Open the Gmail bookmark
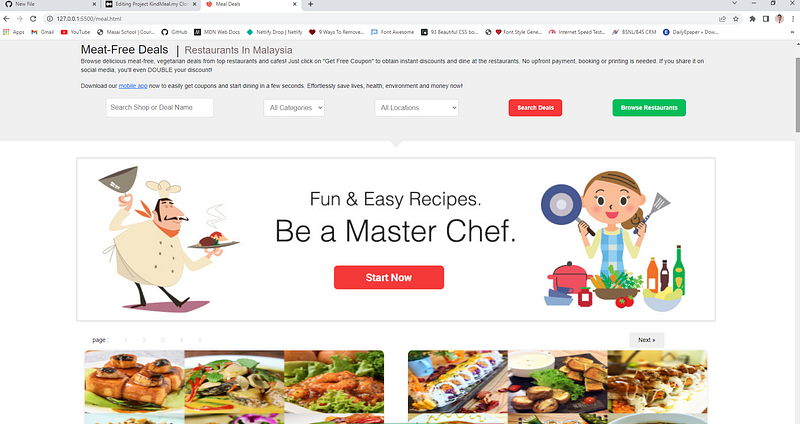 tap(42, 32)
